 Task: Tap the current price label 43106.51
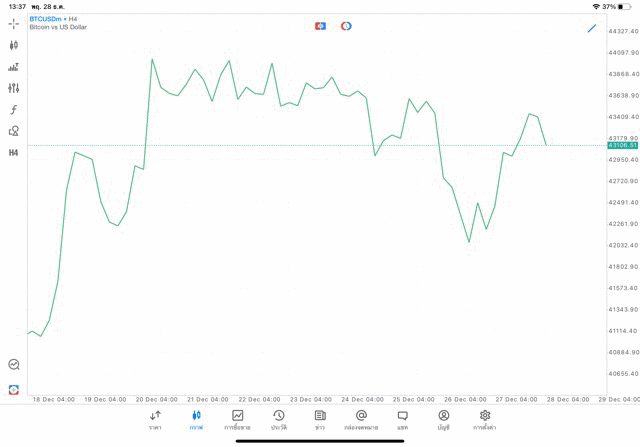click(622, 146)
